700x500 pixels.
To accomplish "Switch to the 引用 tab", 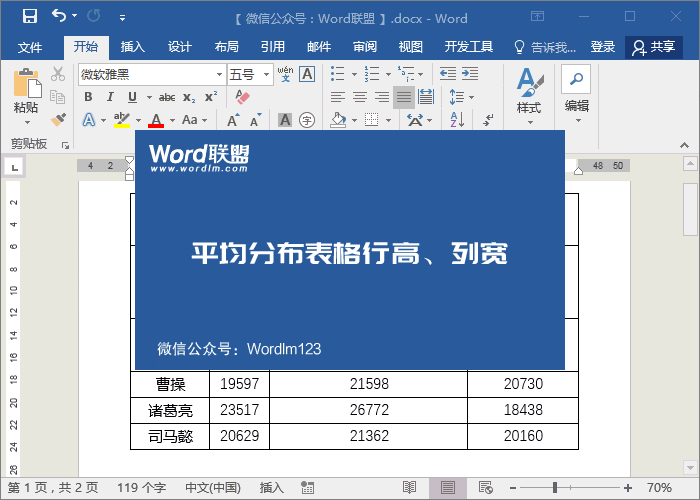I will pos(272,46).
